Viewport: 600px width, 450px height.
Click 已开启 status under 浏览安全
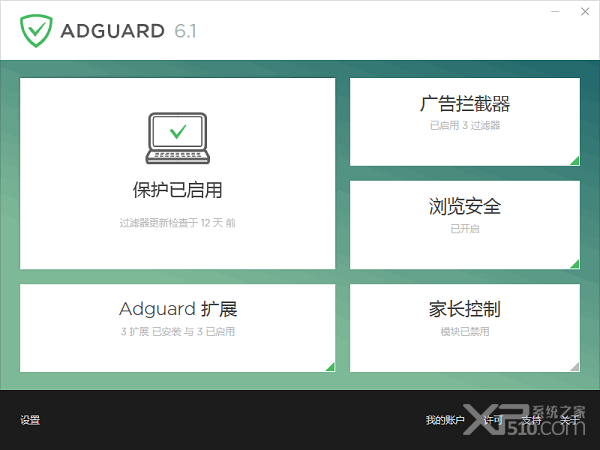tap(465, 229)
